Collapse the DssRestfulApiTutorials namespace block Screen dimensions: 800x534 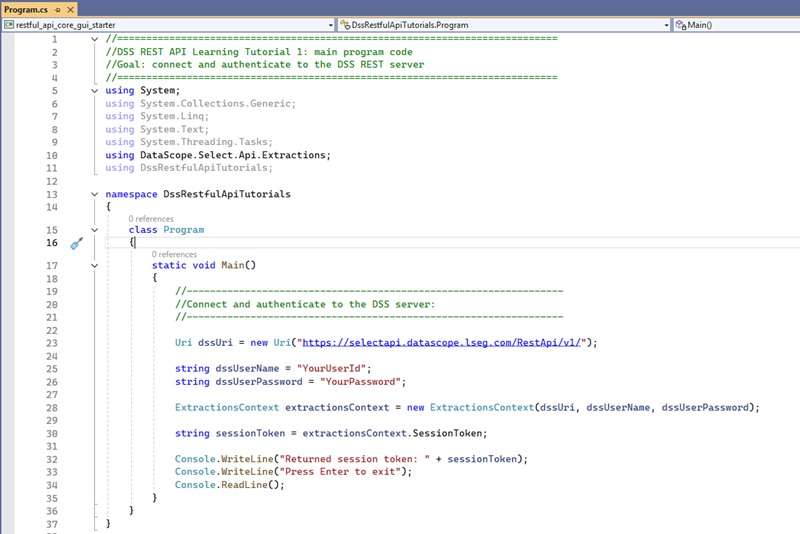[95, 194]
